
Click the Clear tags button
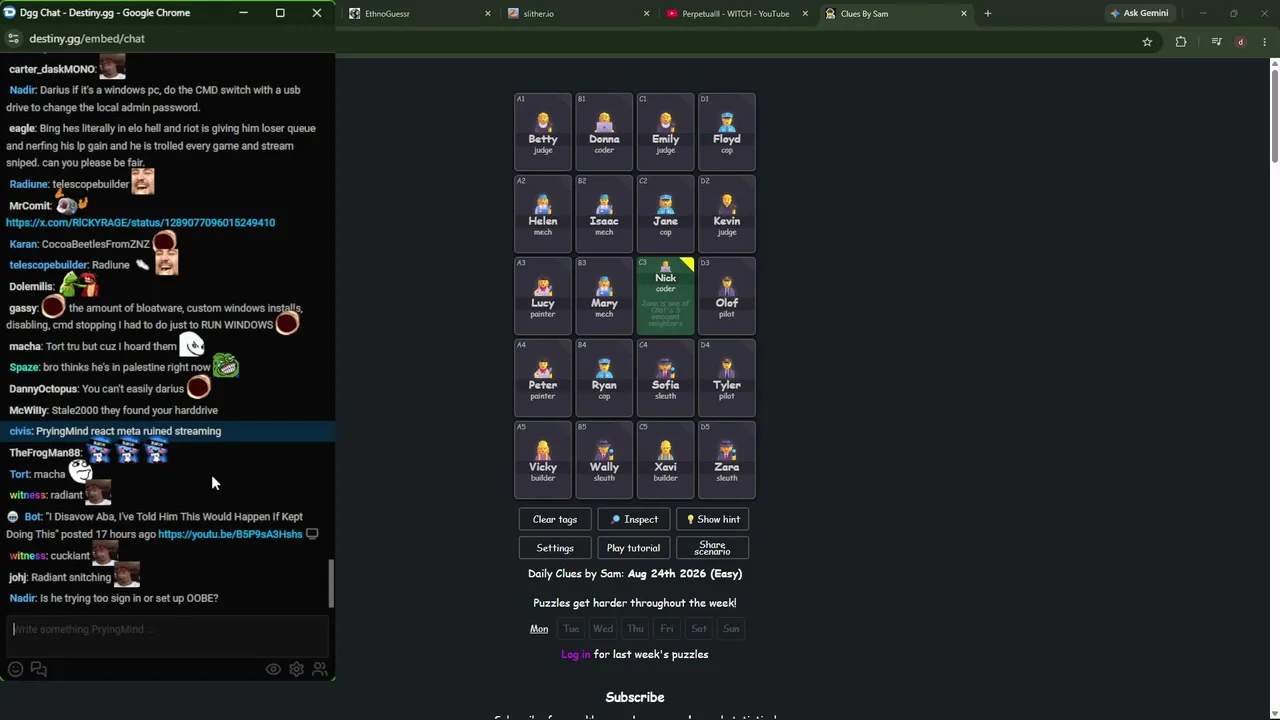click(555, 519)
